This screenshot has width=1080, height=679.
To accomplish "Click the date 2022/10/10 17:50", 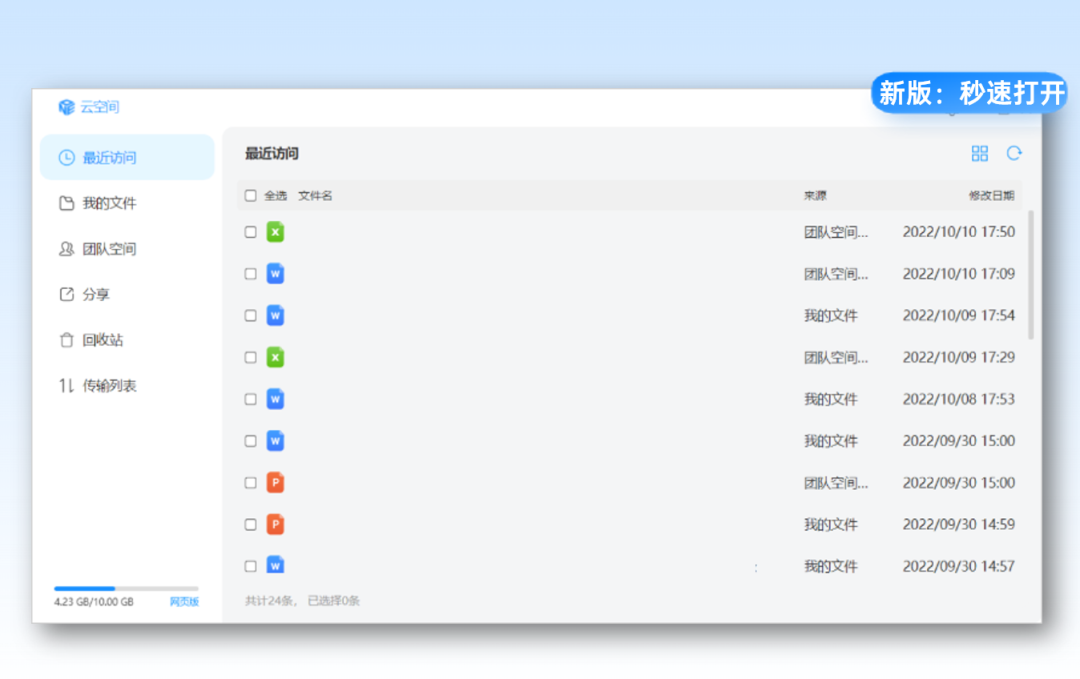I will [x=959, y=232].
